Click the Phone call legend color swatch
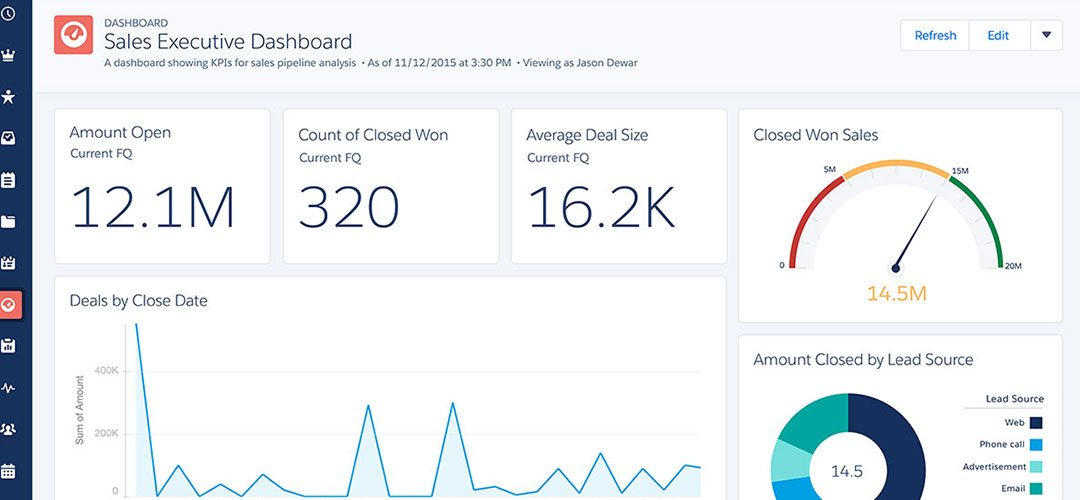This screenshot has height=500, width=1080. 1037,444
